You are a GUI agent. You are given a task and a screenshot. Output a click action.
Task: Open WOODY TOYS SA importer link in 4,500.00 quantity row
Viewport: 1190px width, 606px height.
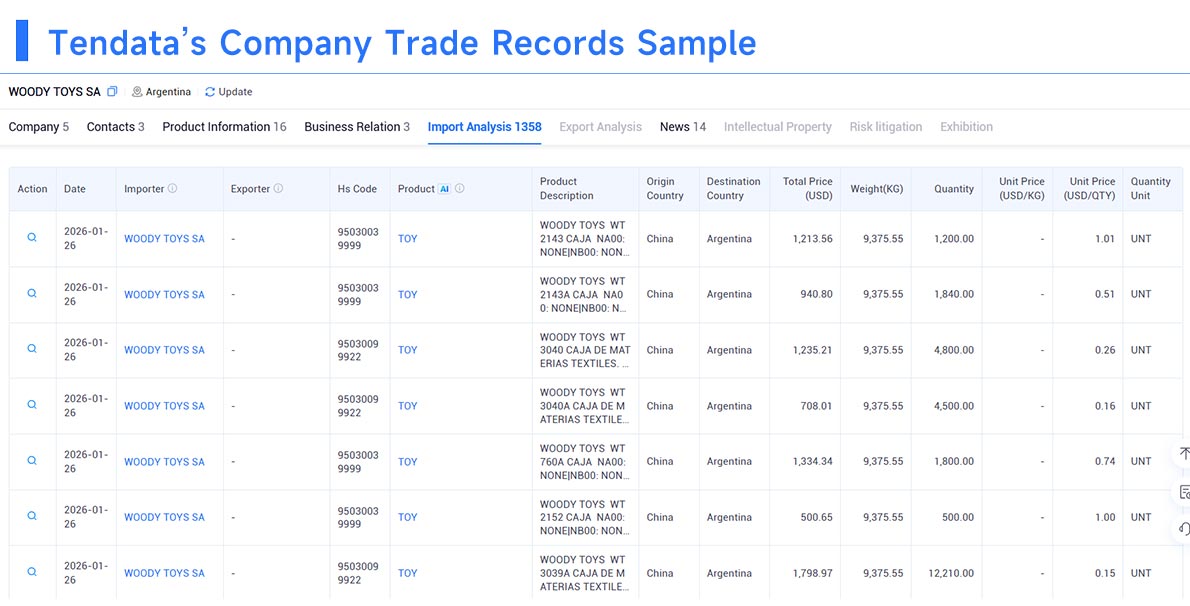click(165, 406)
